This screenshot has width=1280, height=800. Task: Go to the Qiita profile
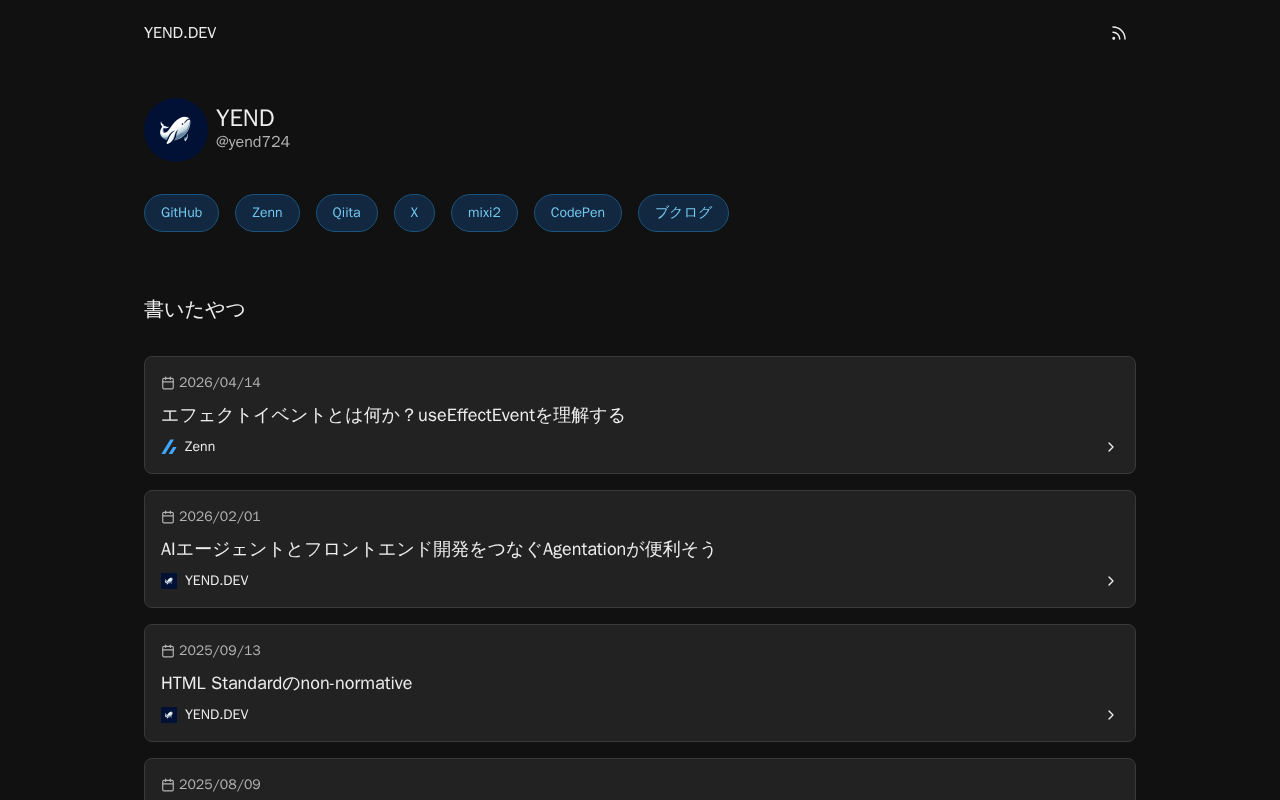pyautogui.click(x=346, y=213)
